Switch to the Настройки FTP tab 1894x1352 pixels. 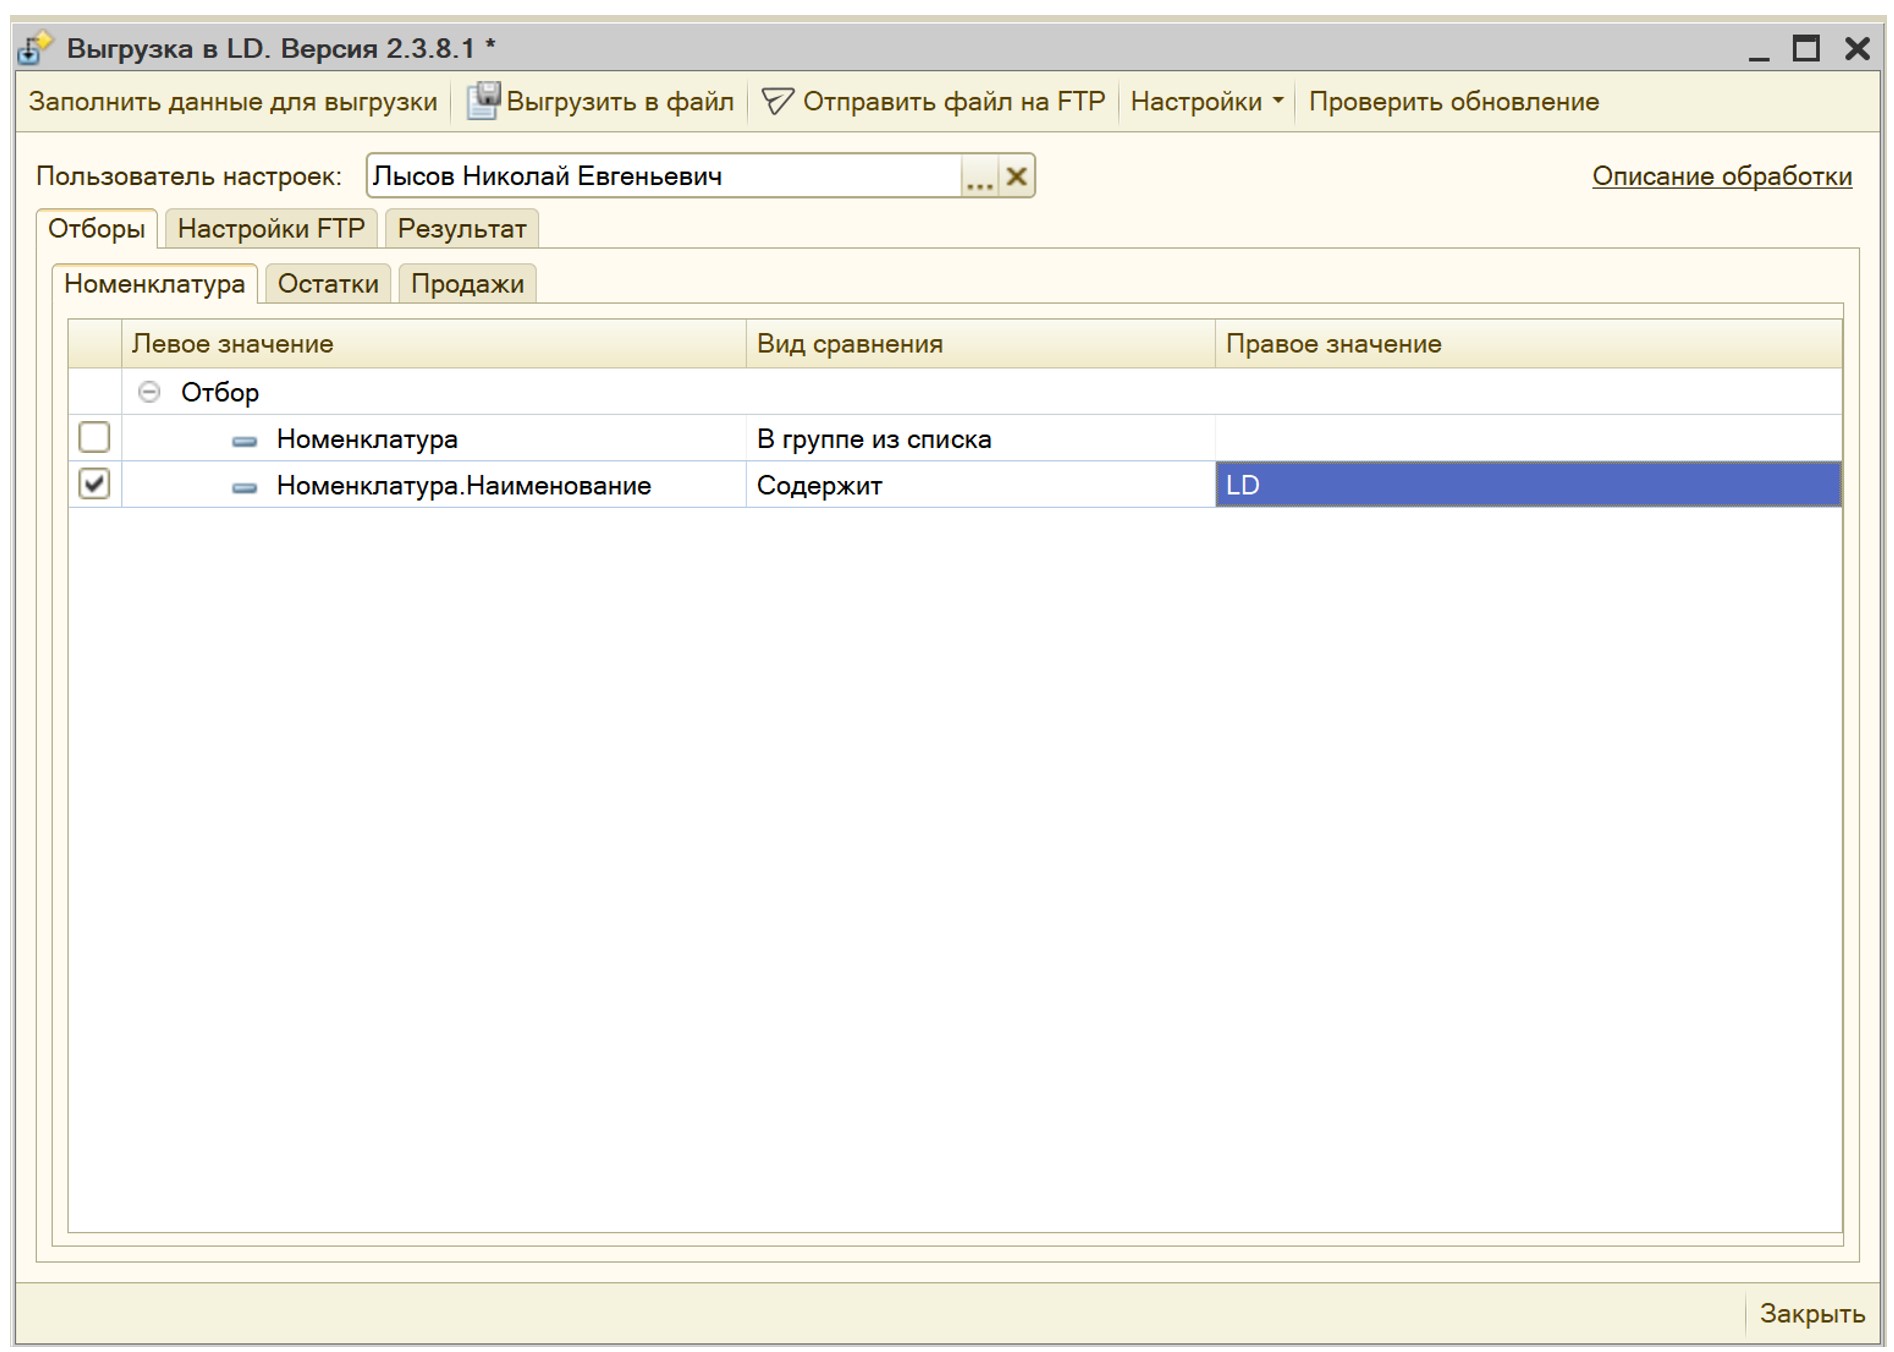coord(271,228)
